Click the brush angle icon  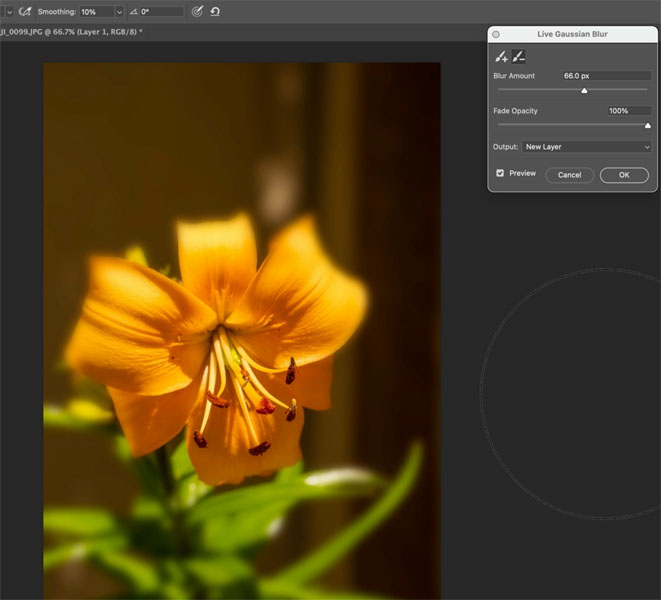134,12
